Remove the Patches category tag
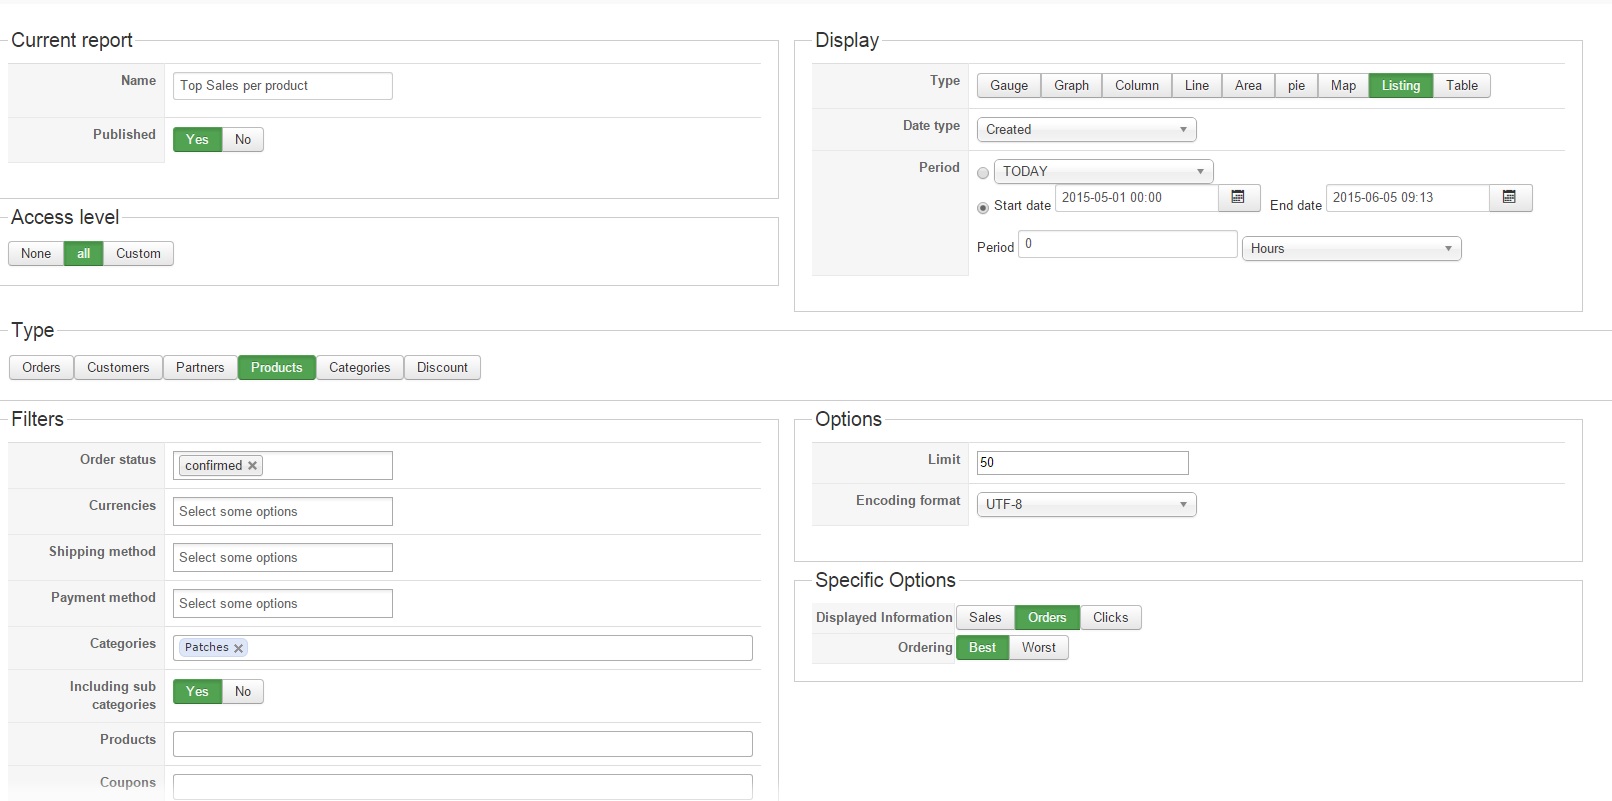The height and width of the screenshot is (801, 1612). pyautogui.click(x=239, y=648)
